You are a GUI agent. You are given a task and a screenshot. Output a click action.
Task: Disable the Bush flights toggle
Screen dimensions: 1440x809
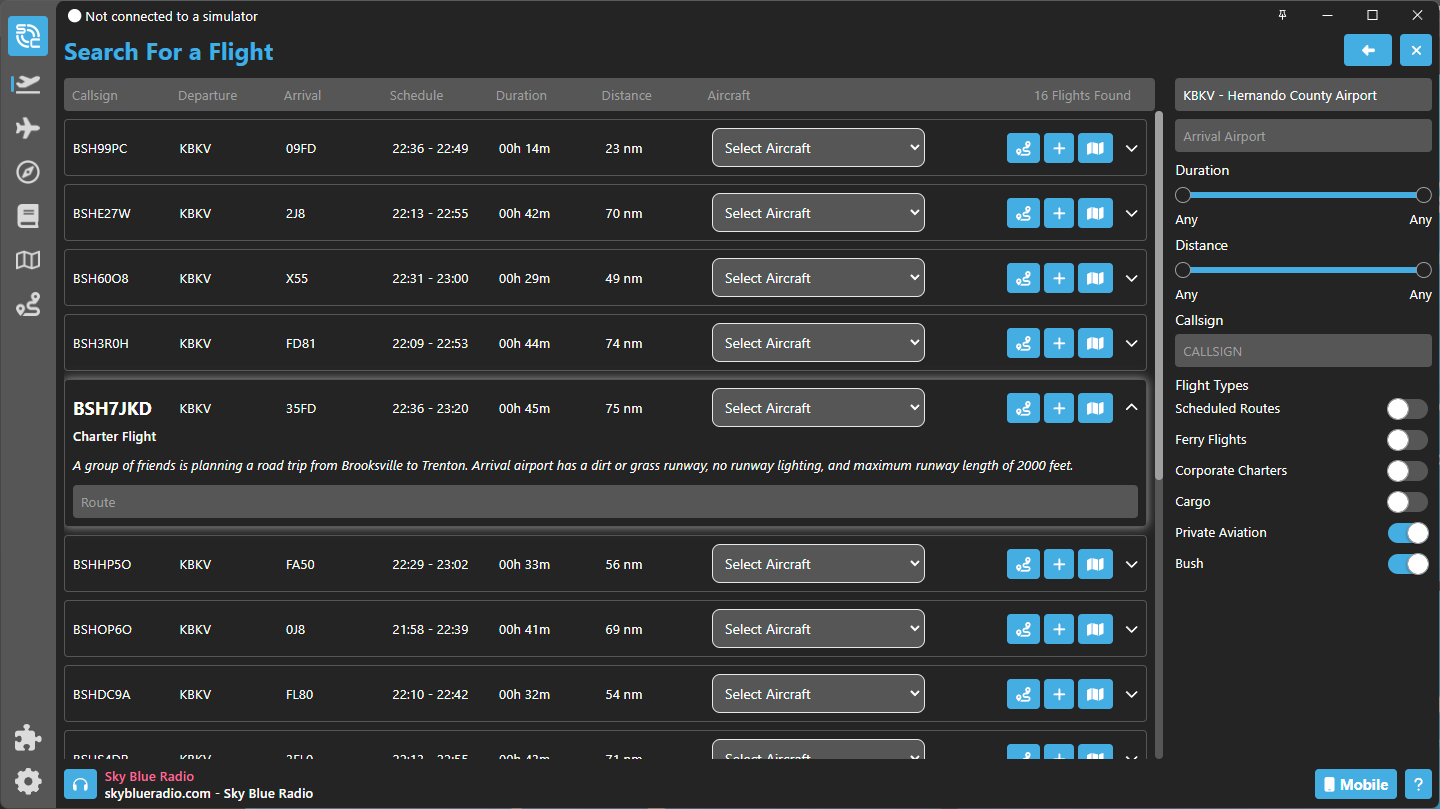1407,564
